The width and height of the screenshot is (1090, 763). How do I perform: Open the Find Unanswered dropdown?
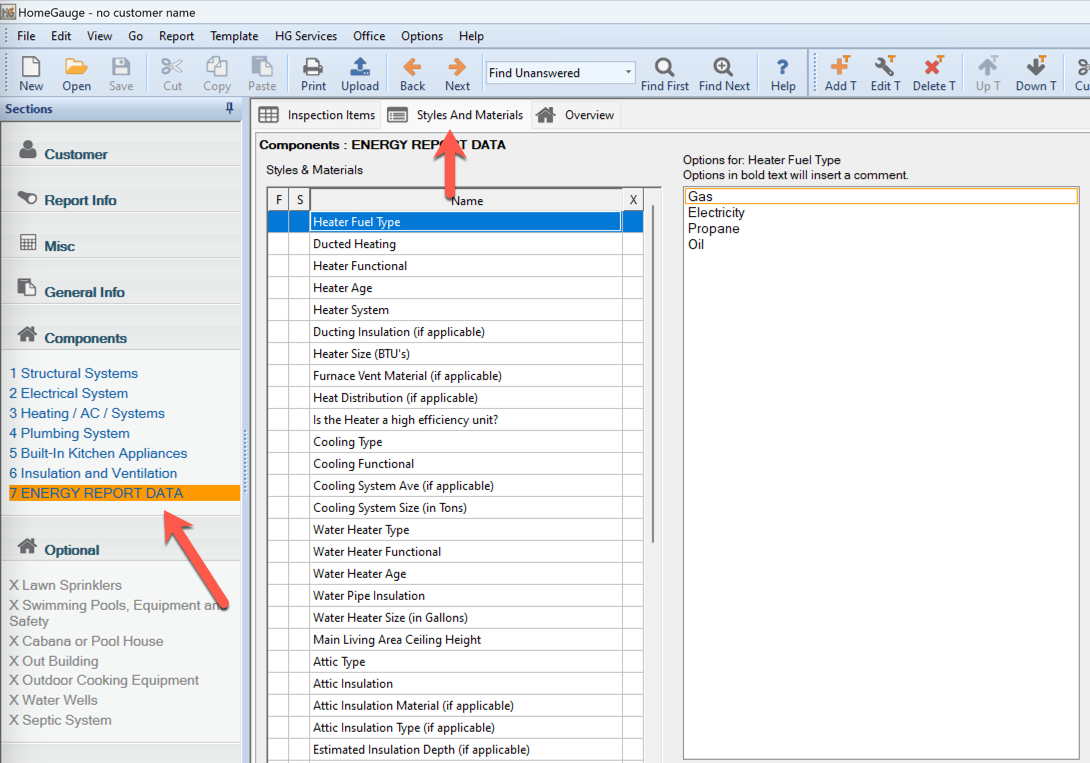[628, 72]
